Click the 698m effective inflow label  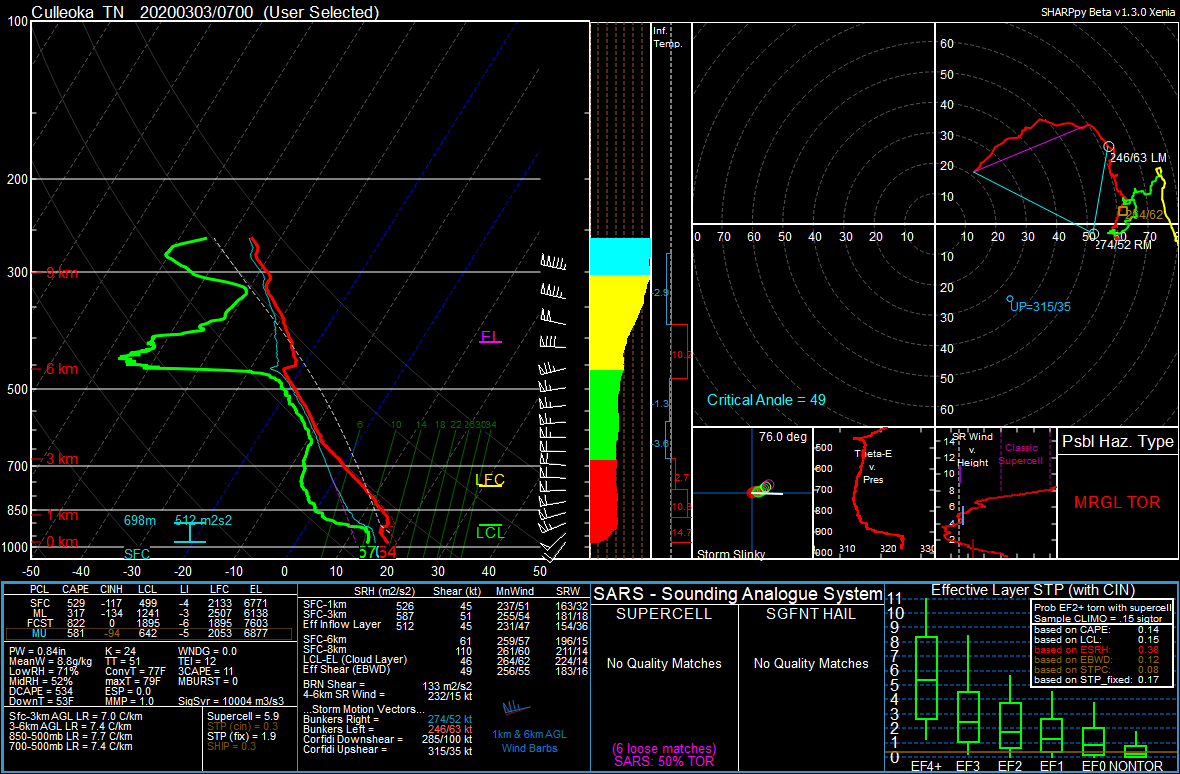pos(140,521)
